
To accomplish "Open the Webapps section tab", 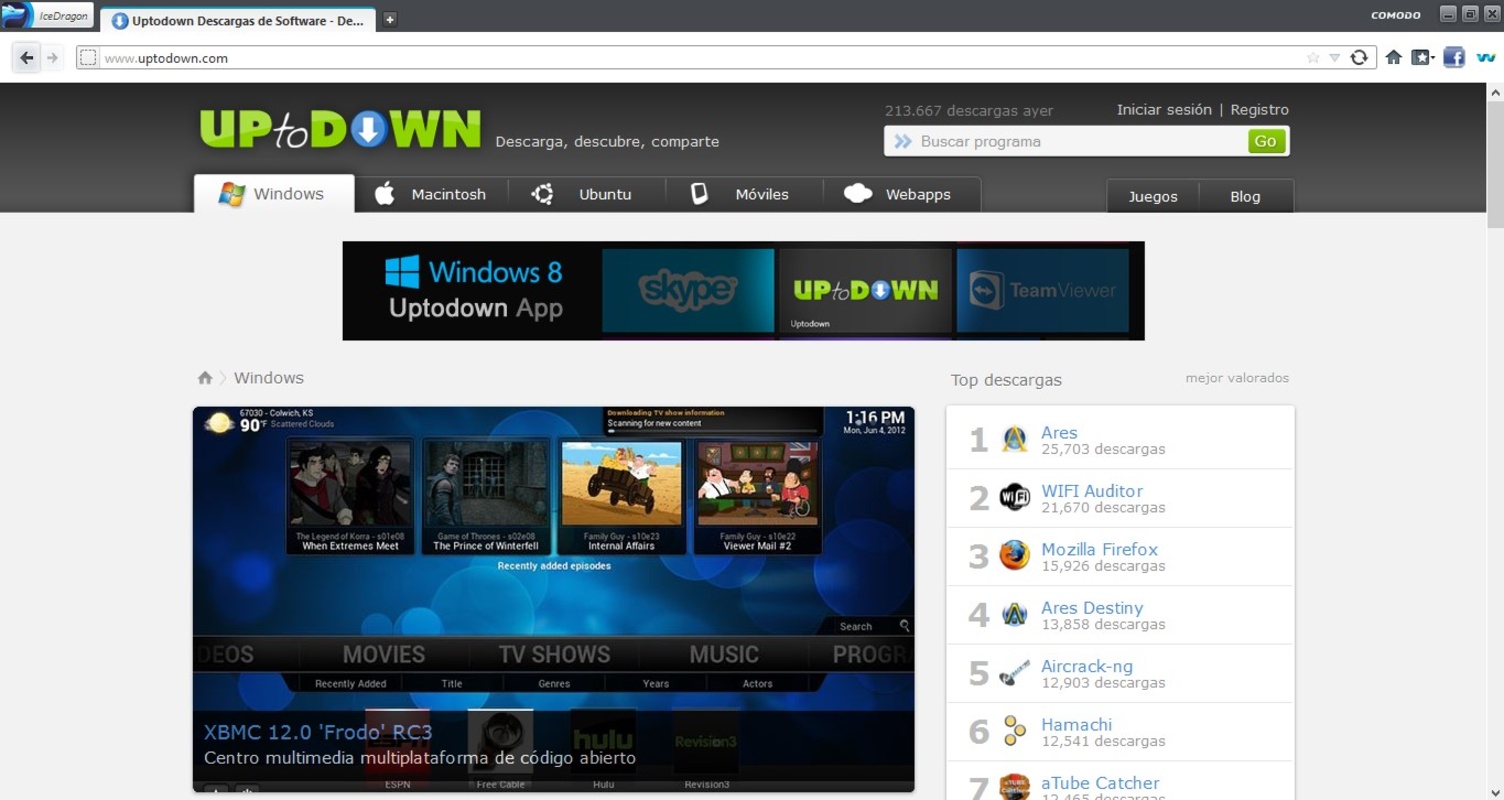I will (900, 195).
